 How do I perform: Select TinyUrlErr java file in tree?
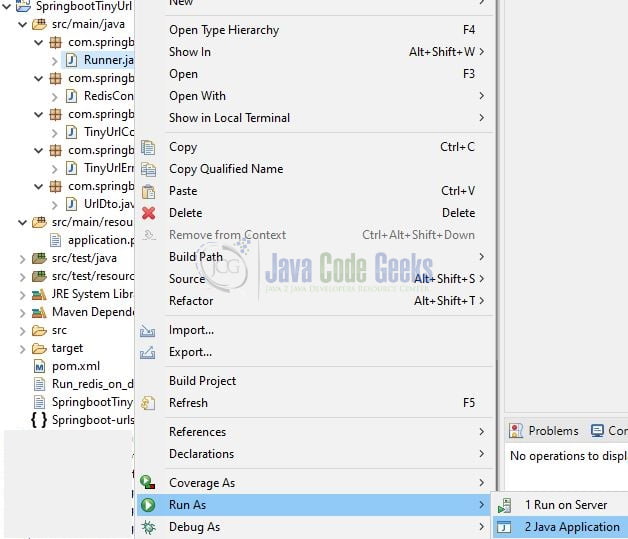109,168
